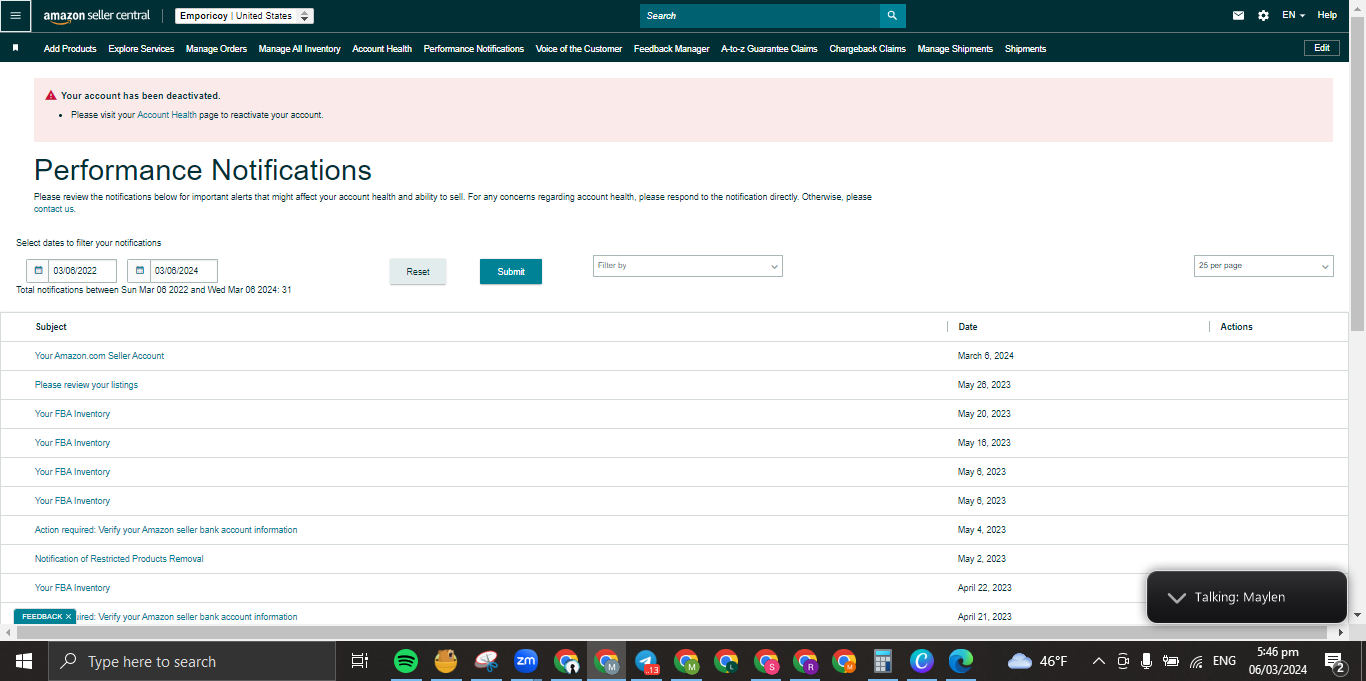
Task: Close the Feedback tab
Action: coord(69,617)
